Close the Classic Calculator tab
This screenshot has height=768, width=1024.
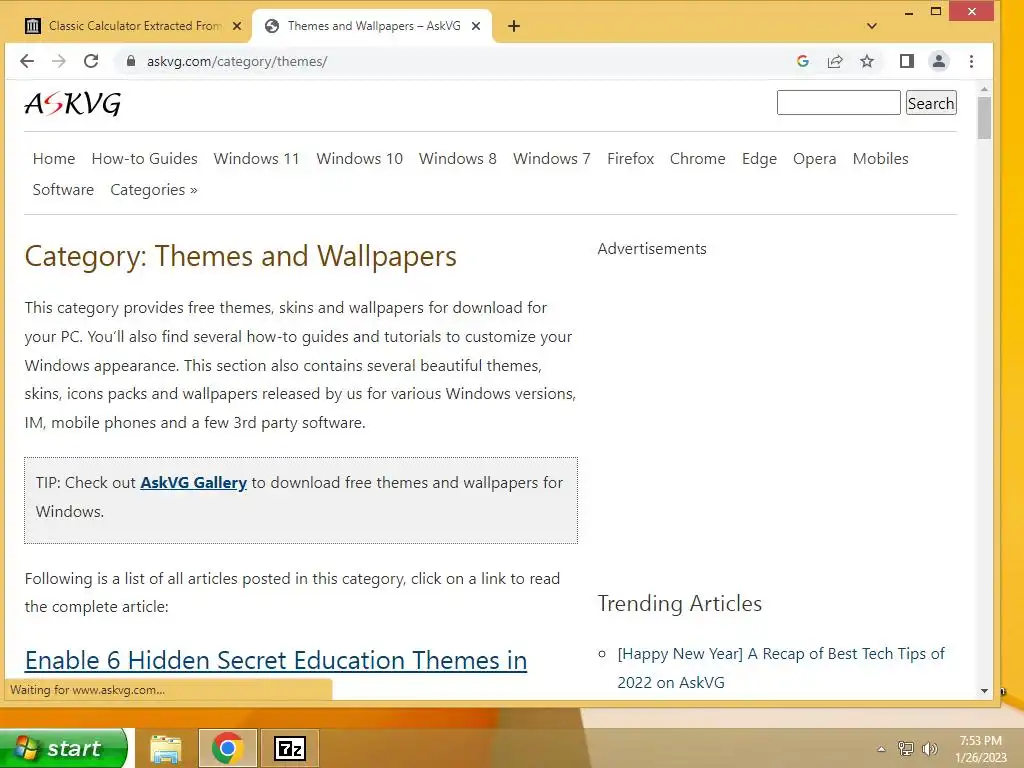[x=237, y=26]
